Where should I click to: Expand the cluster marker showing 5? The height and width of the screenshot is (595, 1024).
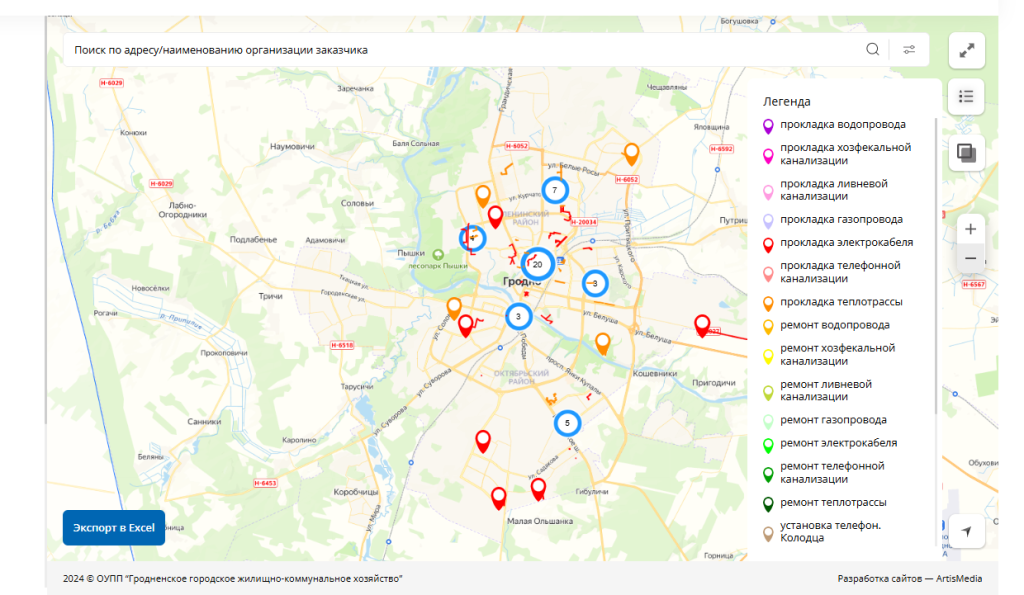point(566,423)
